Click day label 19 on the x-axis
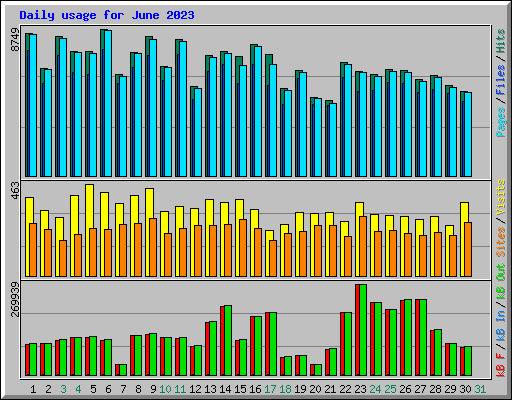 (300, 389)
